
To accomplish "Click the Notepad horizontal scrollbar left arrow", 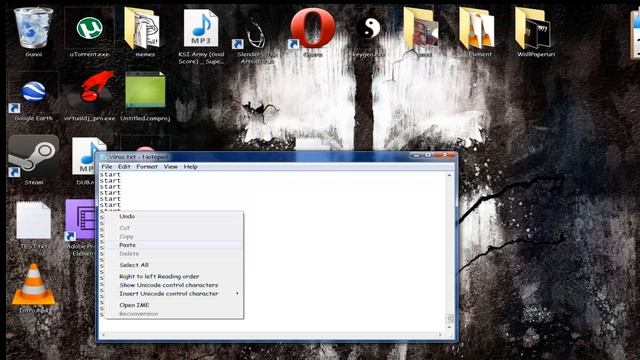I will [x=104, y=335].
